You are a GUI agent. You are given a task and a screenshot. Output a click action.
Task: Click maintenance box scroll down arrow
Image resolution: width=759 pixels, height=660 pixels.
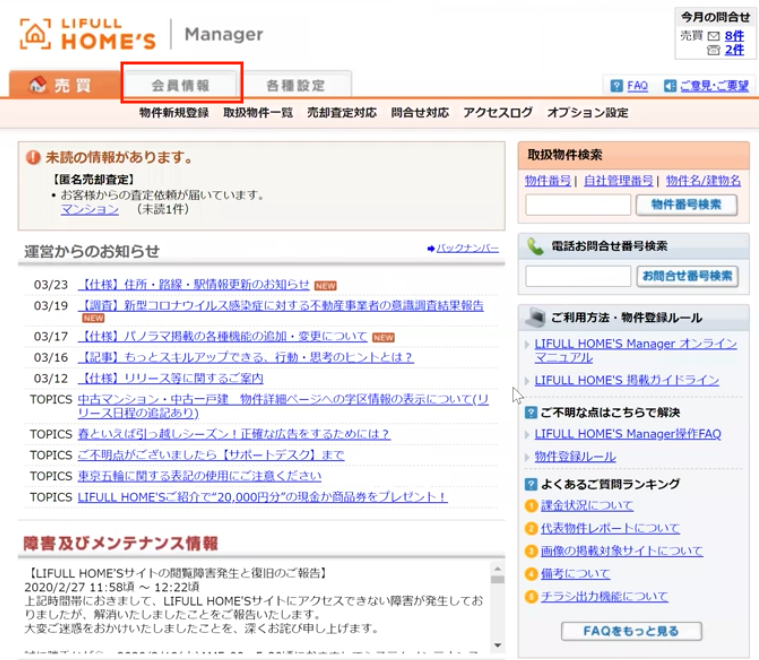tap(497, 645)
